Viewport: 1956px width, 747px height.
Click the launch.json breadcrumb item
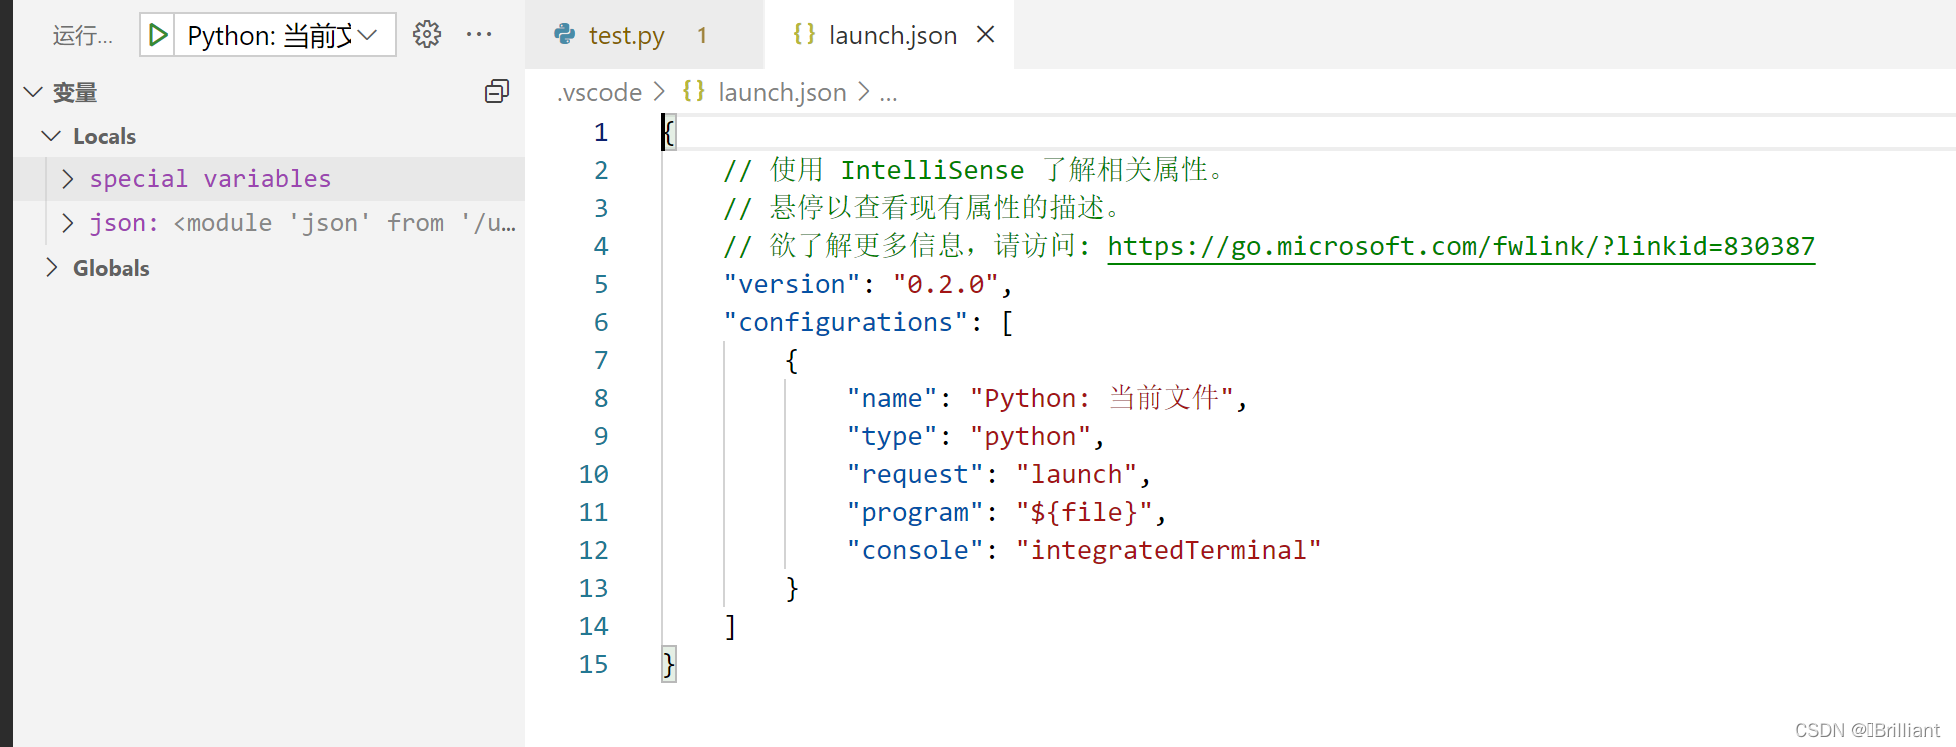pos(782,92)
